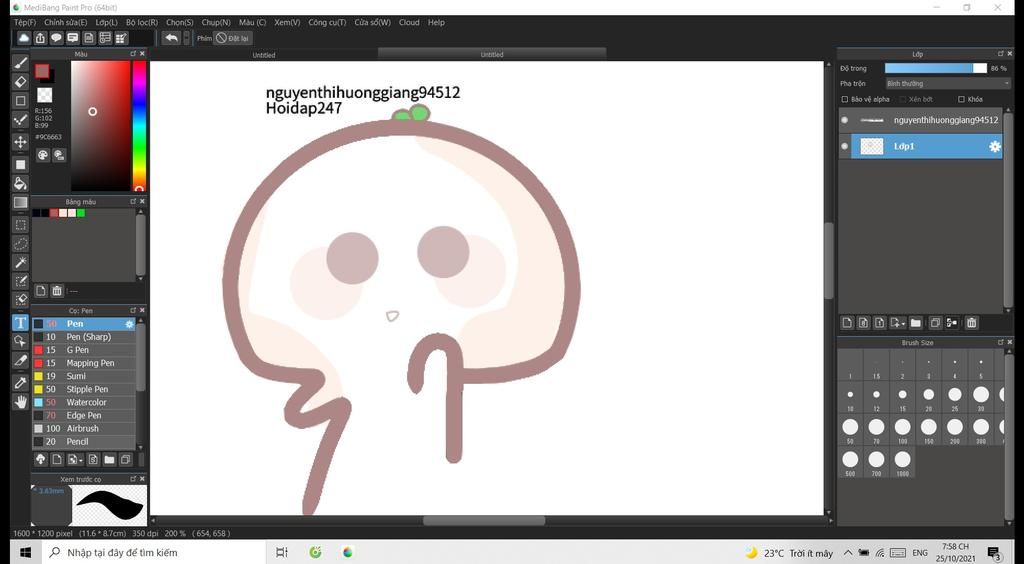This screenshot has width=1024, height=564.
Task: Open the color palette wheel icon
Action: 42,155
